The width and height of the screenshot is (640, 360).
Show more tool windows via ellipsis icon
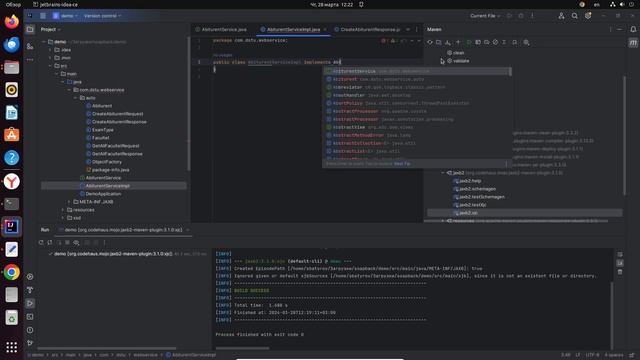(30, 60)
